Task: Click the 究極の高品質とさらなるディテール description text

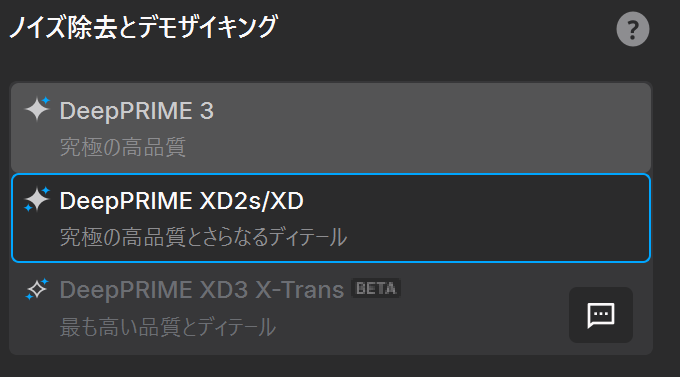Action: point(203,237)
